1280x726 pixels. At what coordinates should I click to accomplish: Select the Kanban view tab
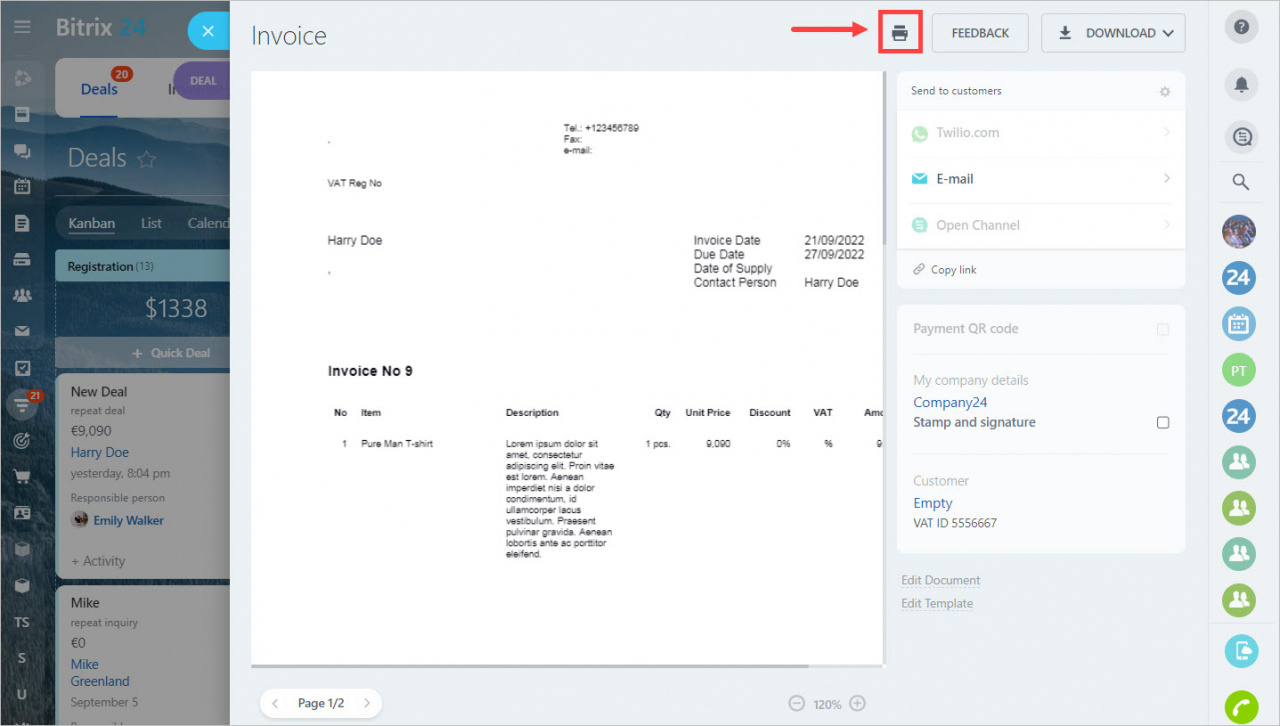92,223
